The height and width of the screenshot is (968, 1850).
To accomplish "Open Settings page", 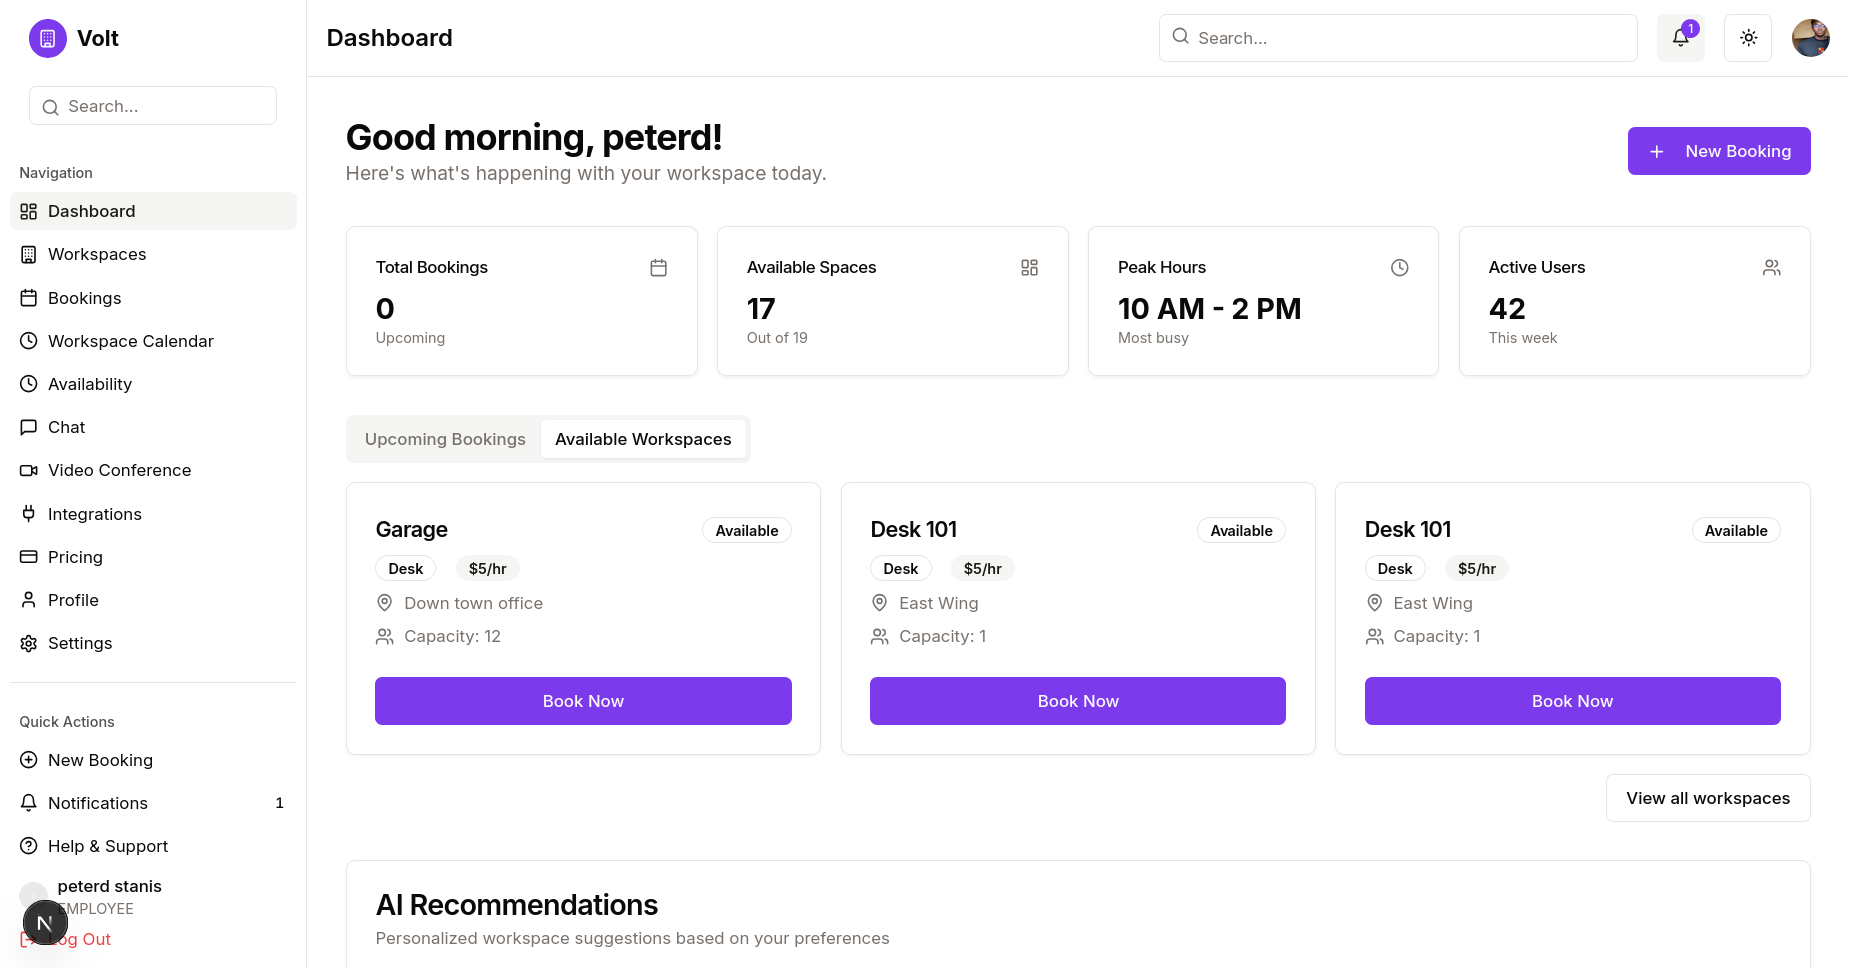I will [x=153, y=643].
